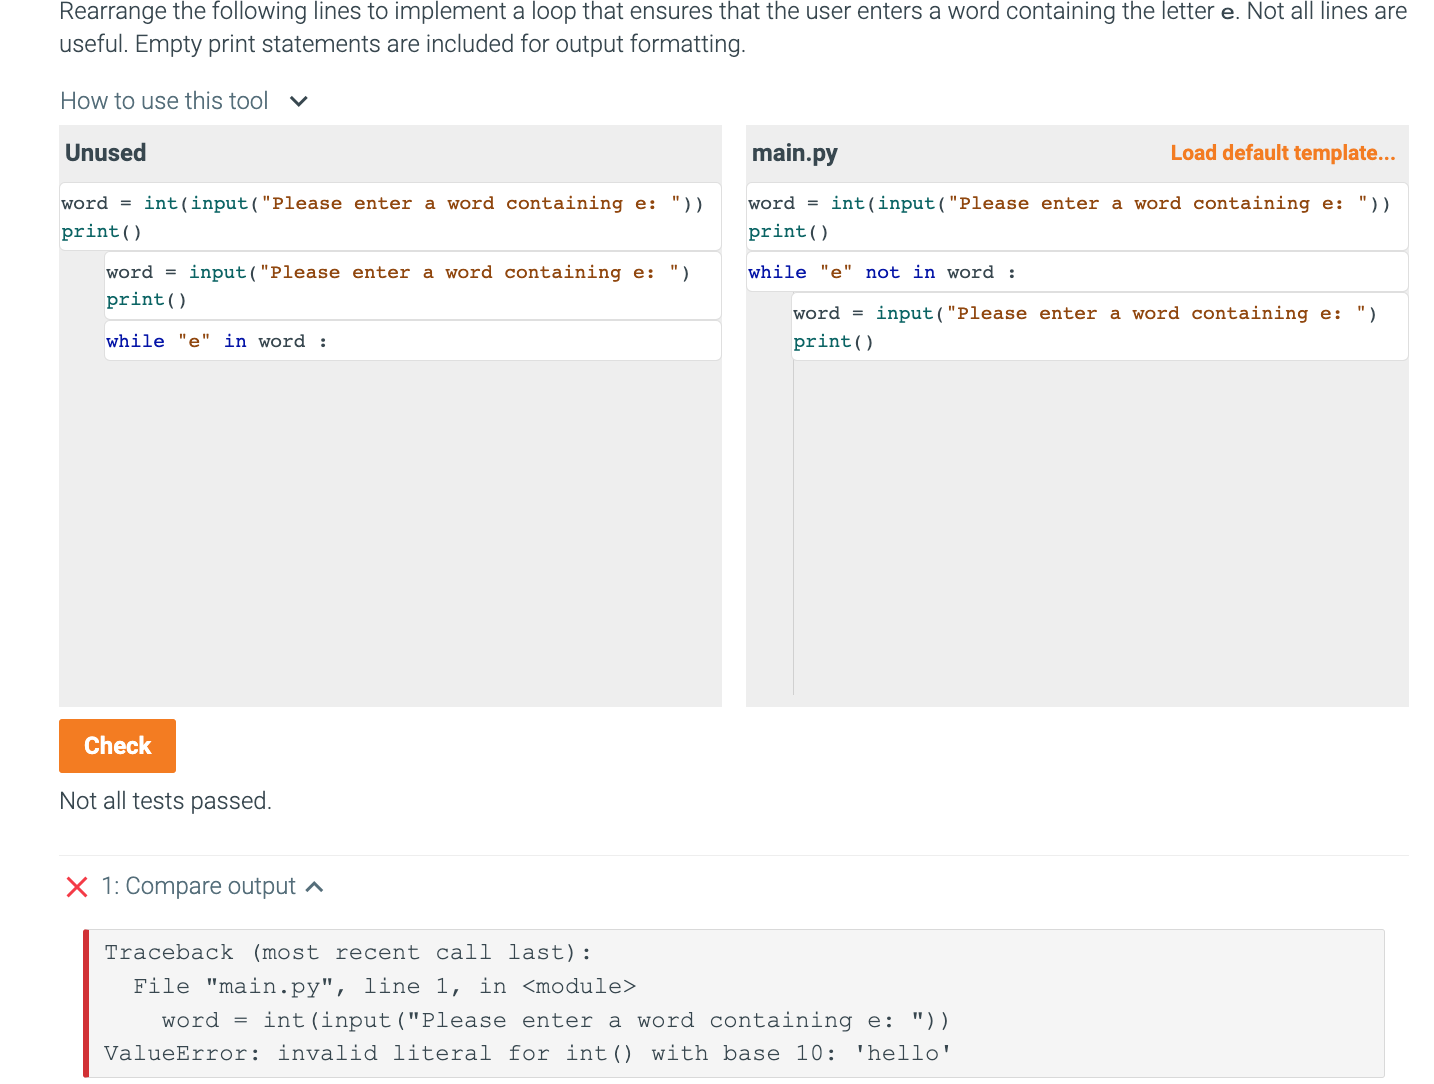This screenshot has width=1434, height=1084.
Task: Click the ValueError line in traceback
Action: 528,1054
